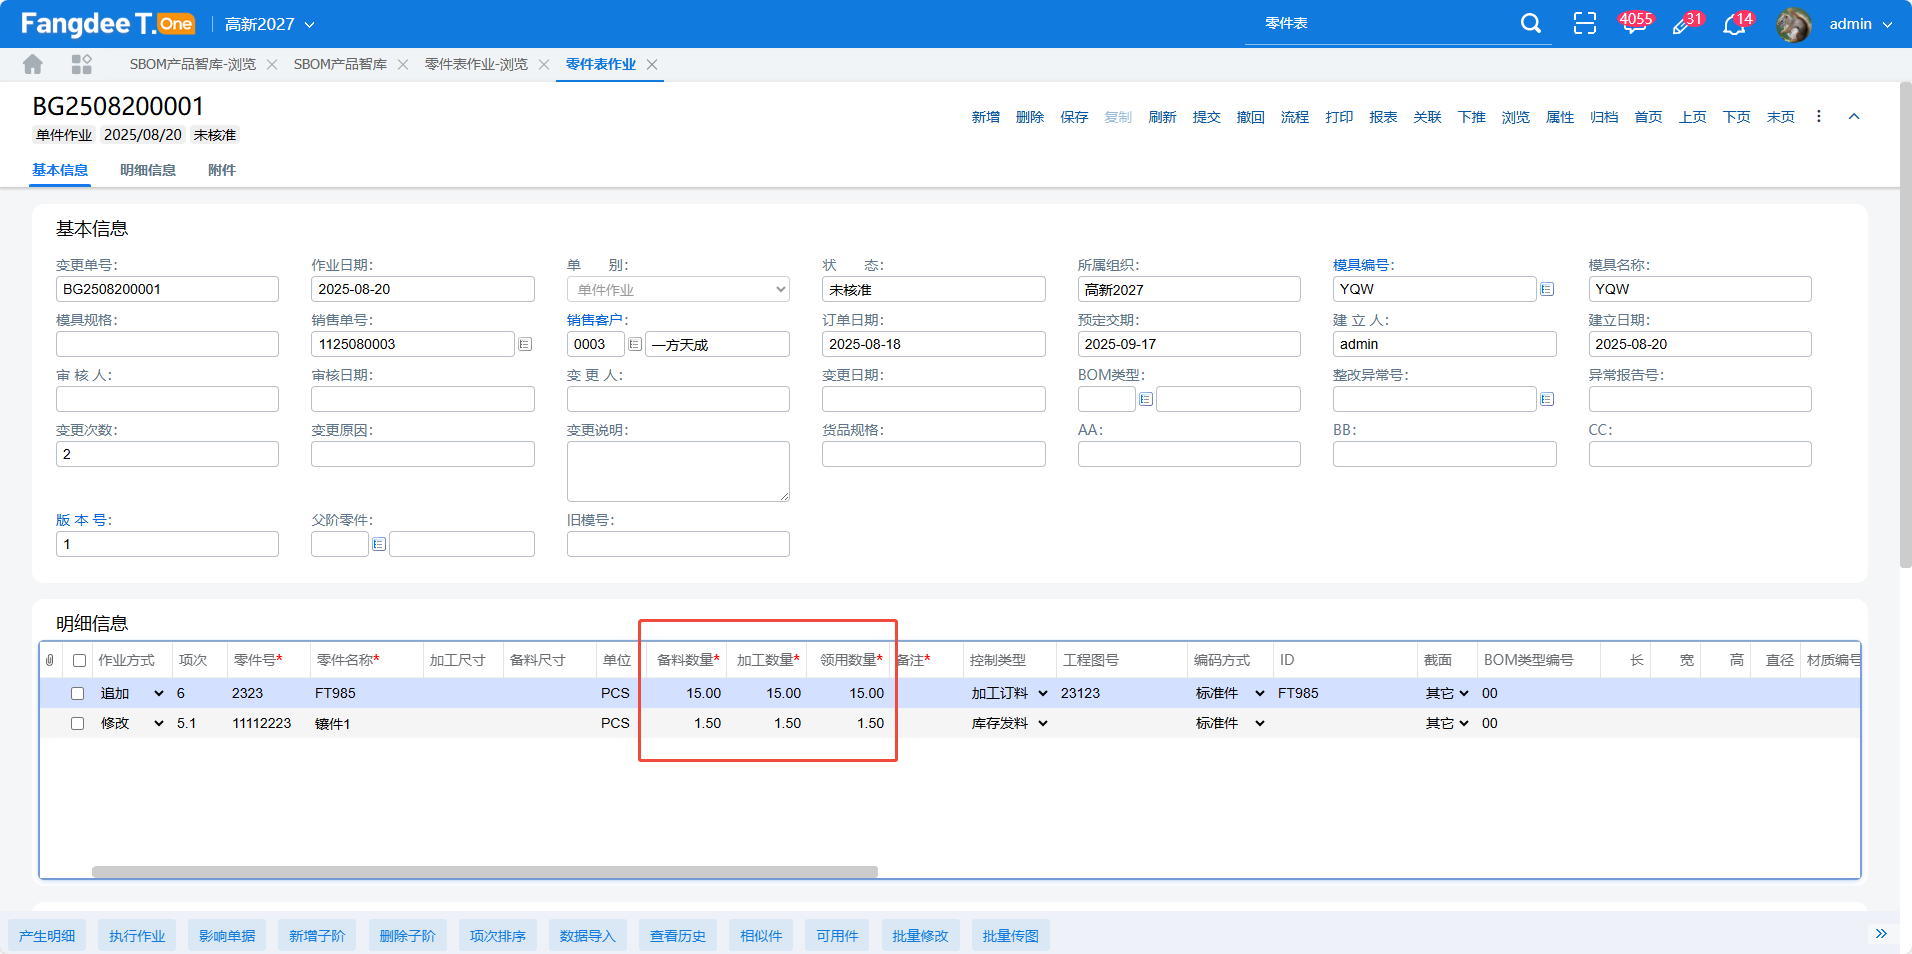Check the box for row 镶件1
Screen dimensions: 1912x954
coord(77,724)
